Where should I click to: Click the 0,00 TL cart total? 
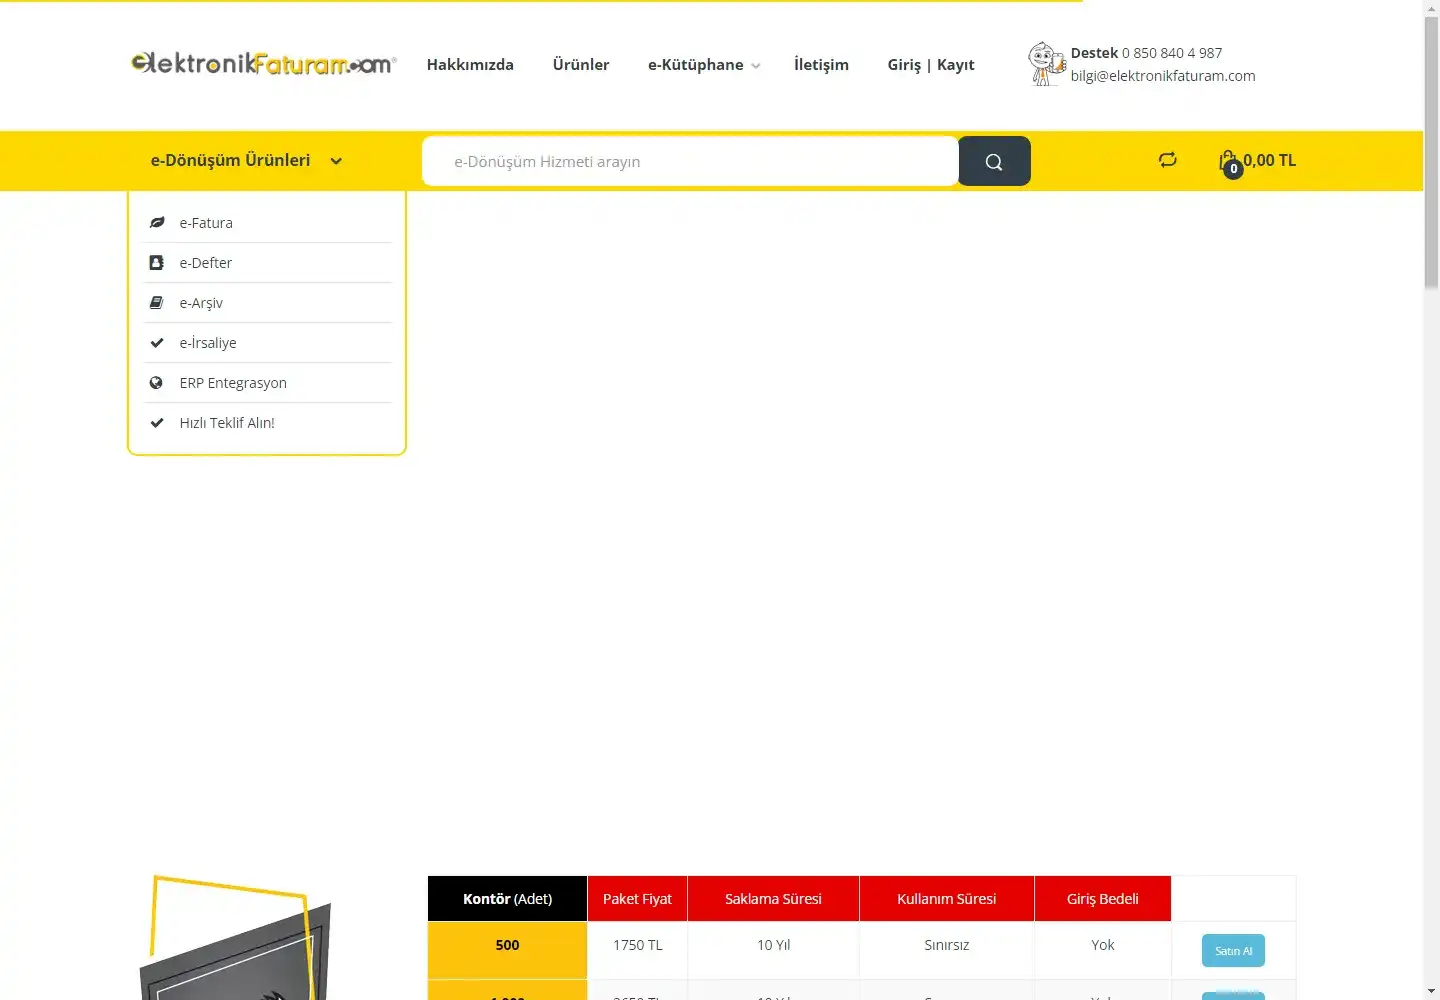1270,160
